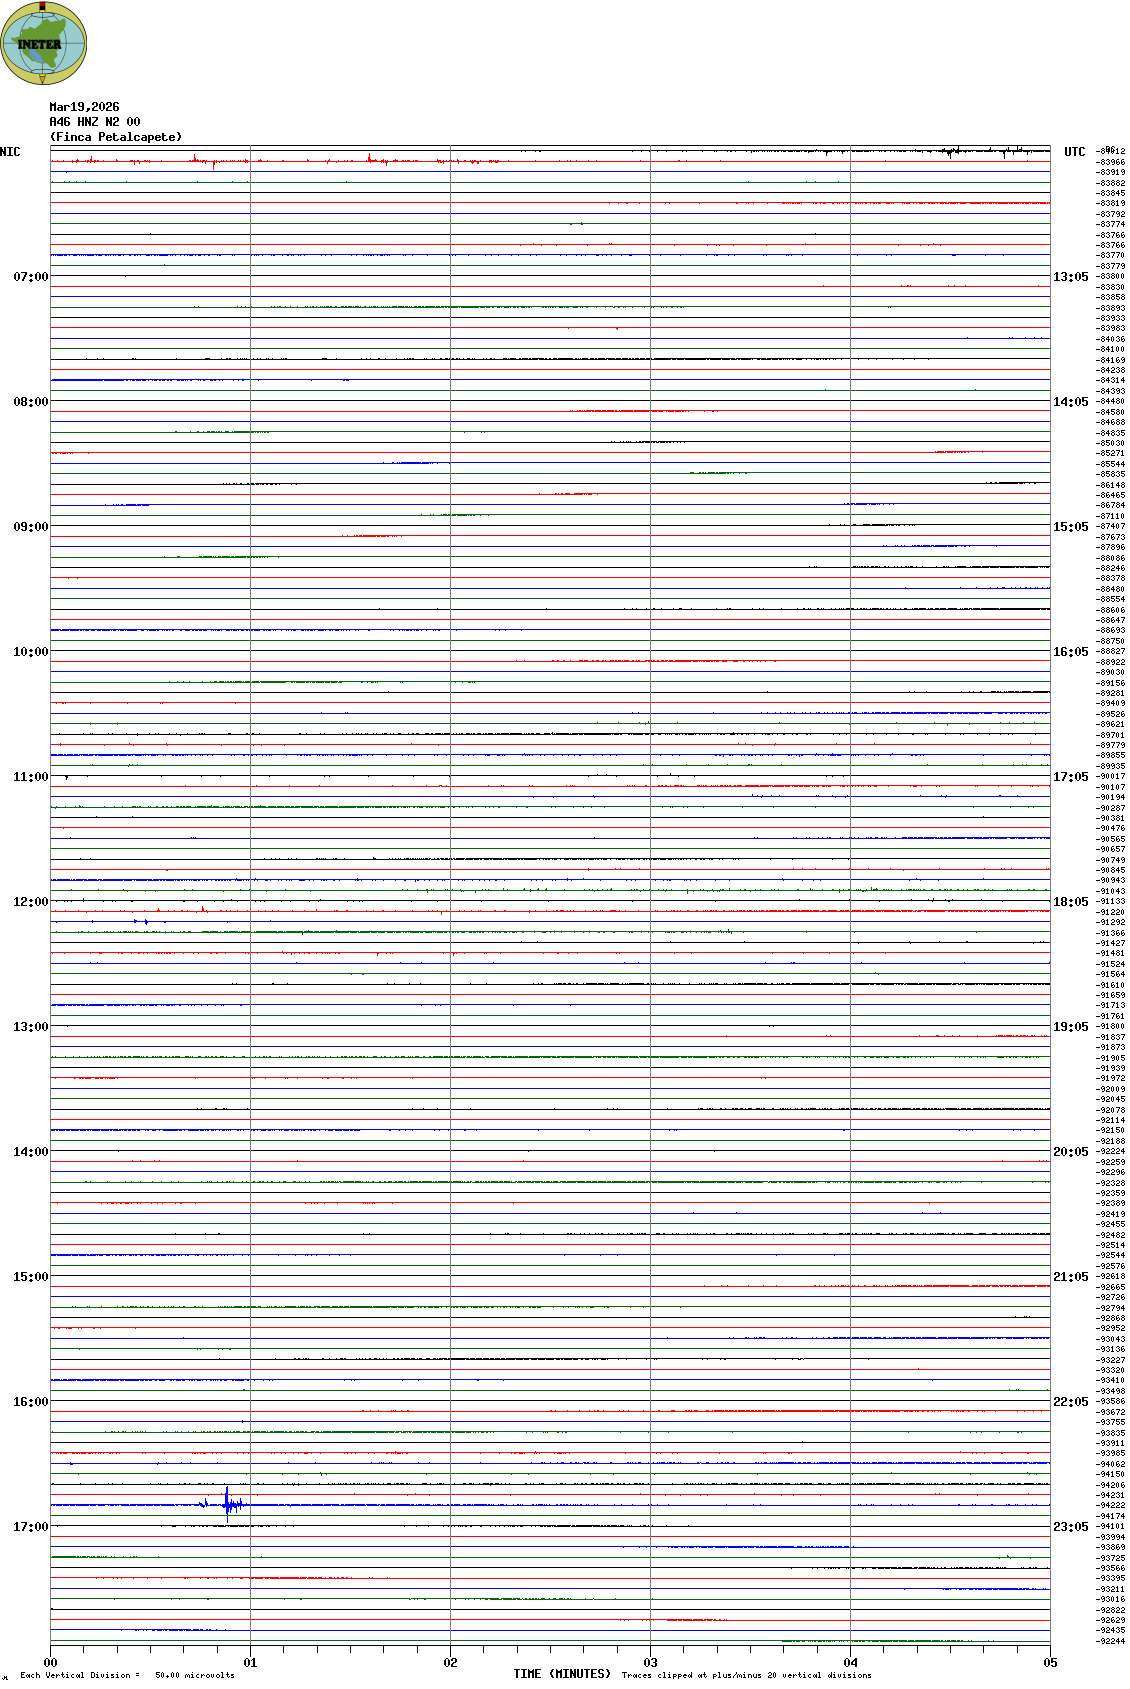Click the large blue seismic event spike
Image resolution: width=1130 pixels, height=1689 pixels.
(229, 1503)
